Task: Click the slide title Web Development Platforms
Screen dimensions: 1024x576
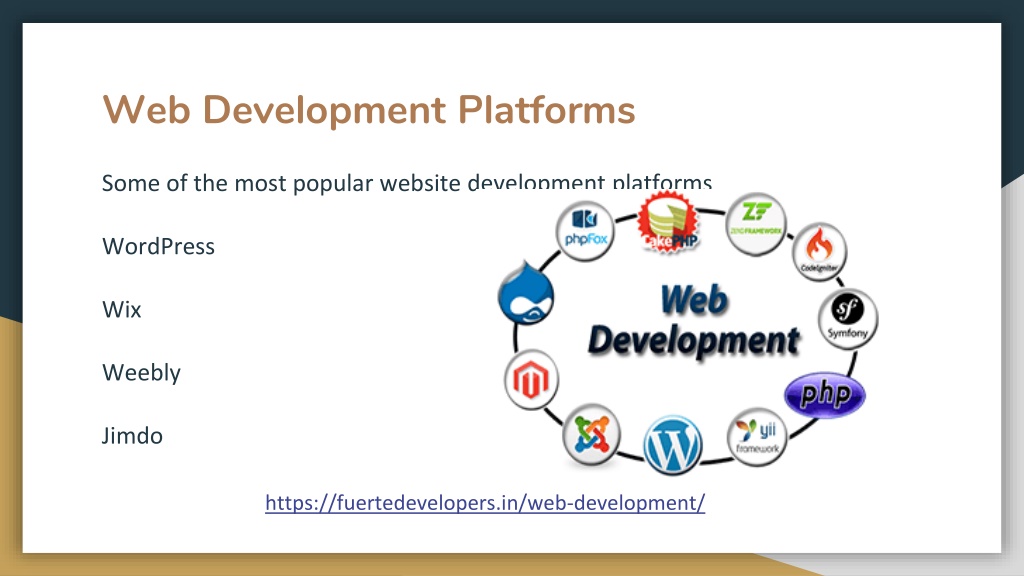Action: point(369,109)
